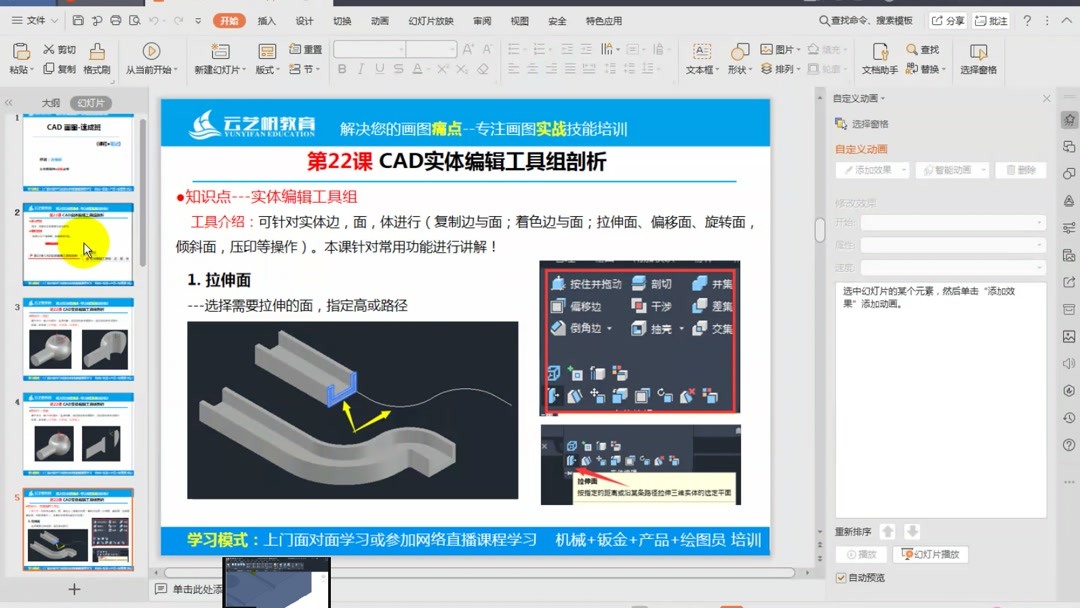Insert a 图片 picture
Screen dimensions: 1080x608
780,48
